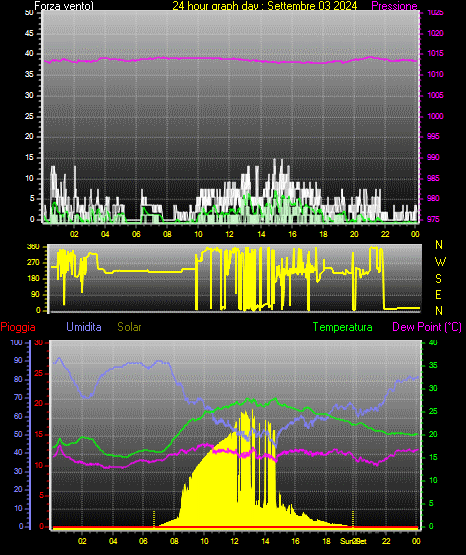Click the S wind direction label
466x555 pixels.
[x=438, y=279]
